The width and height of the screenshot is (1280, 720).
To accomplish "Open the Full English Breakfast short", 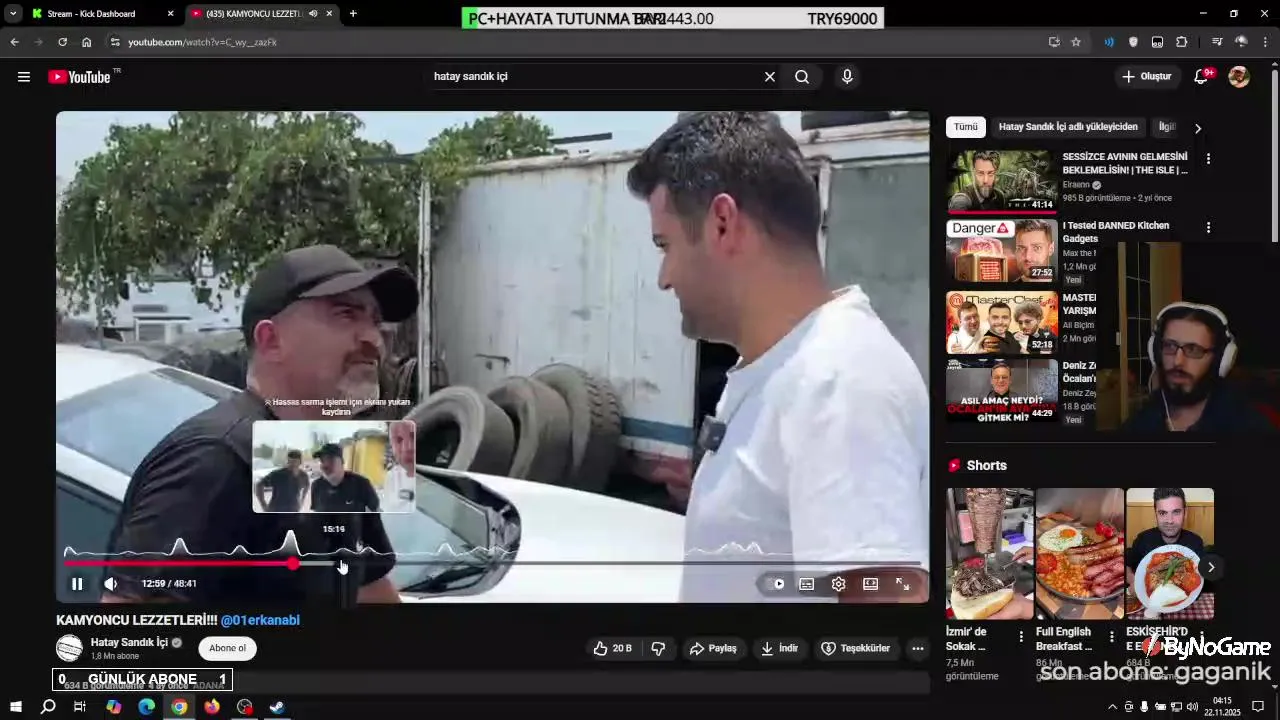I will [1080, 553].
